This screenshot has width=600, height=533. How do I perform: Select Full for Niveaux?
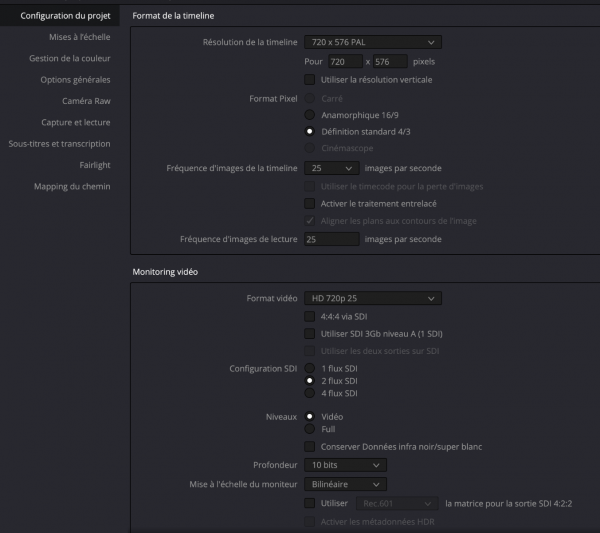coord(310,428)
